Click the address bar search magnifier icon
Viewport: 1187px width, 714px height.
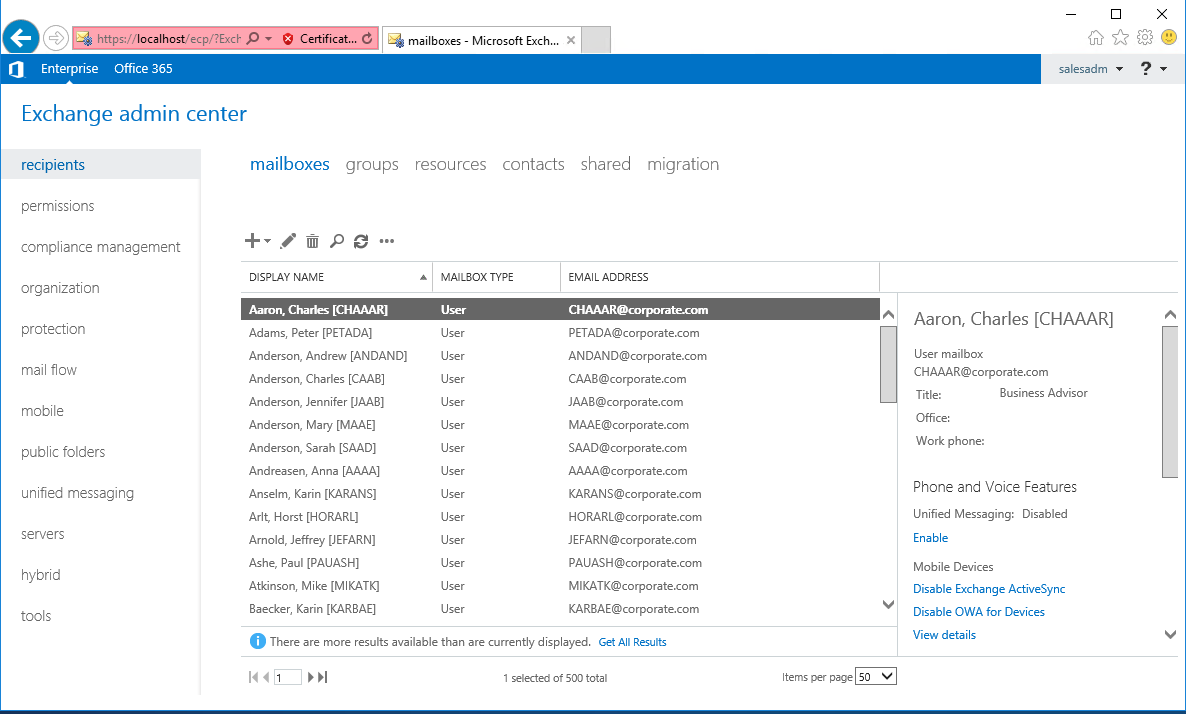pos(253,38)
